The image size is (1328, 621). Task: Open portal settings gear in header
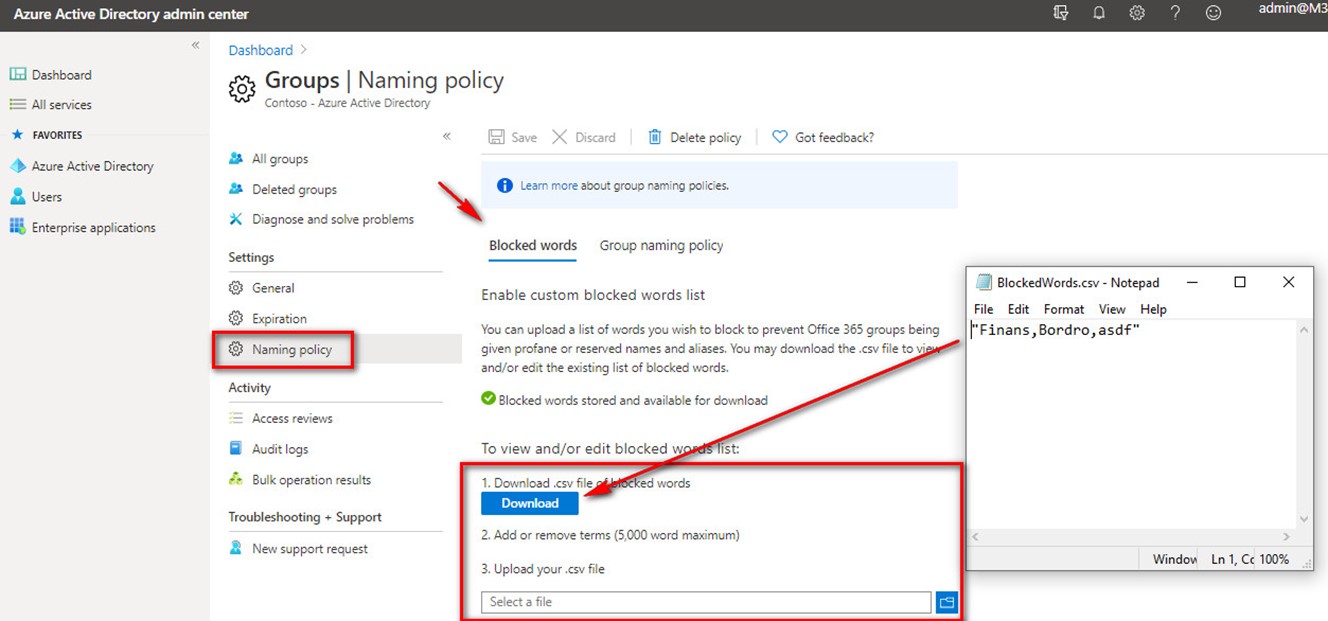coord(1137,13)
